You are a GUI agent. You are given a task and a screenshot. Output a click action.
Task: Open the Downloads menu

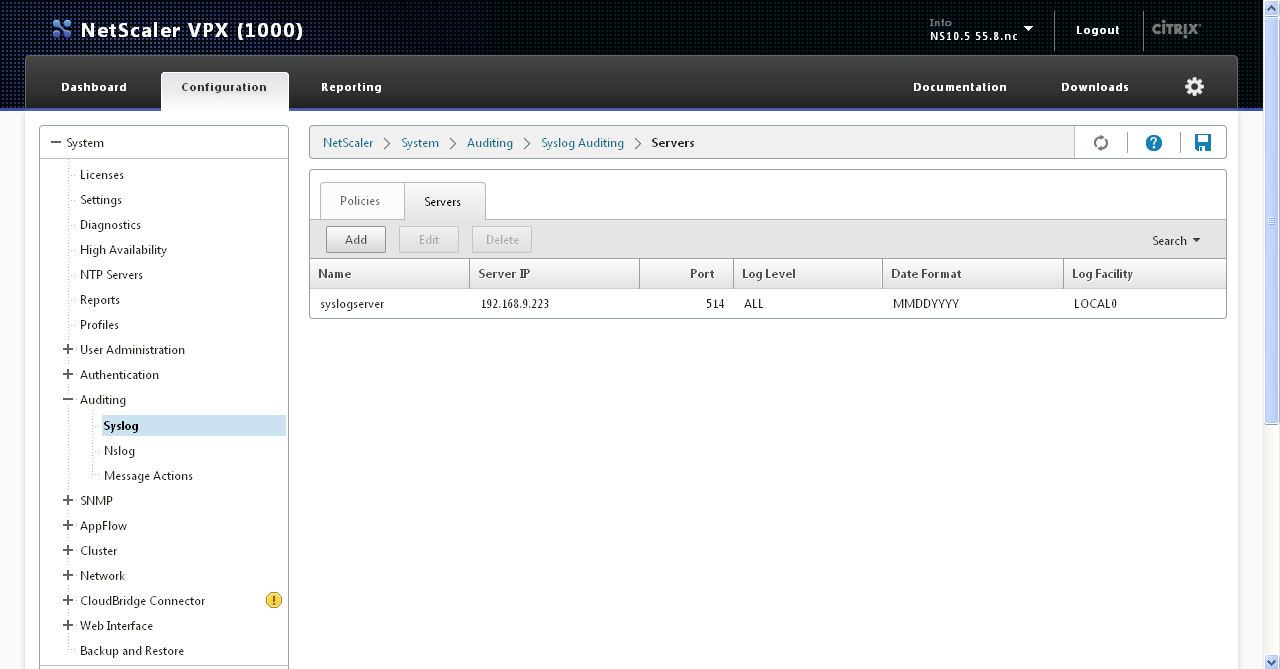click(1095, 87)
